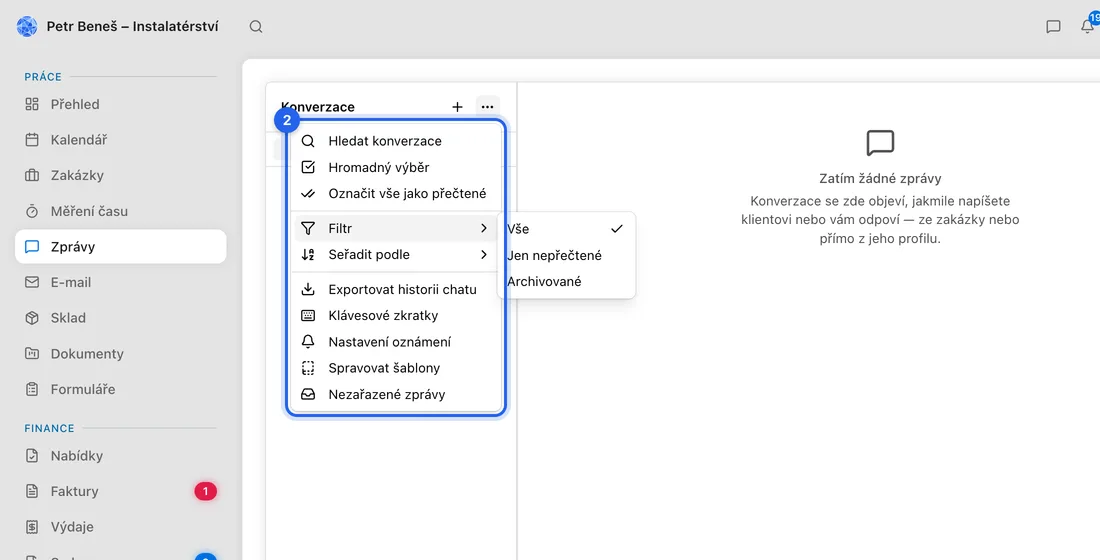Open Přehled in sidebar
Viewport: 1100px width, 560px height.
point(121,105)
